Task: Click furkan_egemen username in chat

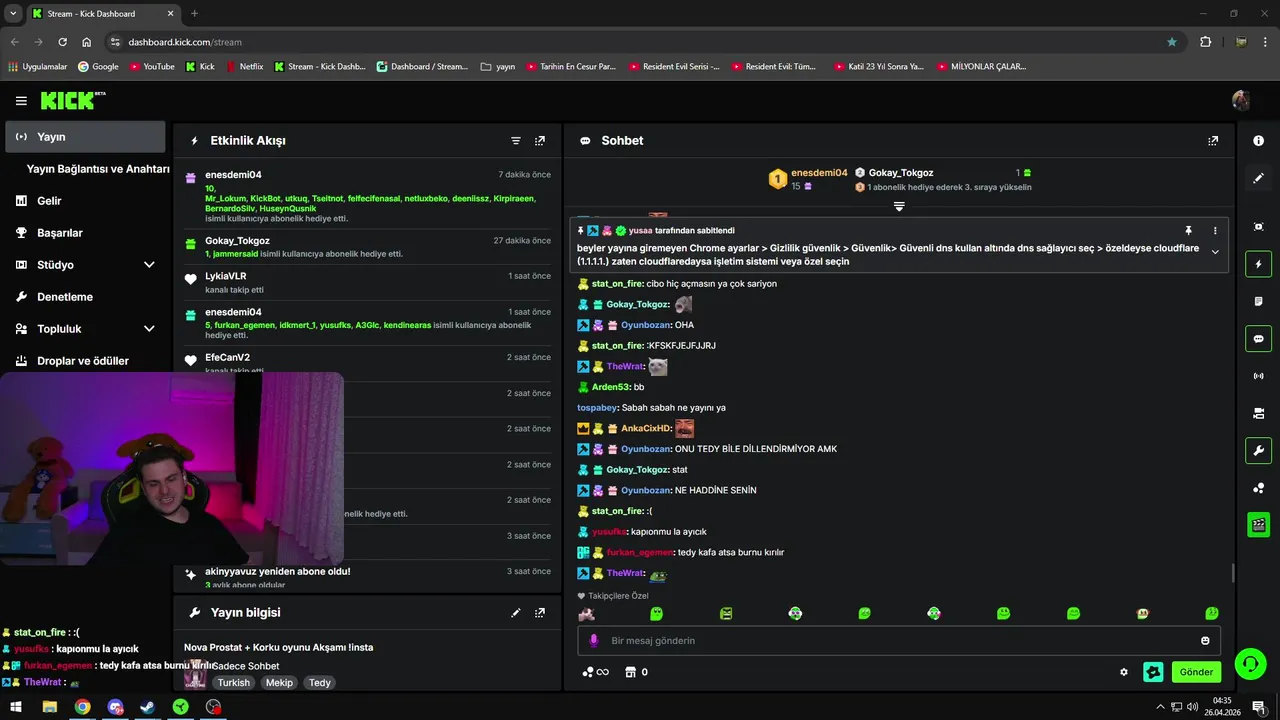Action: 640,553
